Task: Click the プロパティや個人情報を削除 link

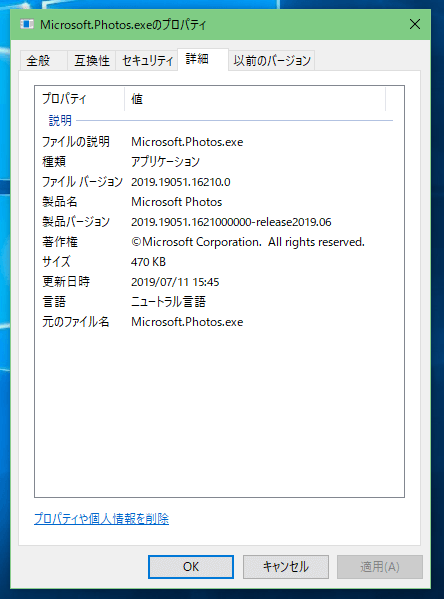Action: 101,518
